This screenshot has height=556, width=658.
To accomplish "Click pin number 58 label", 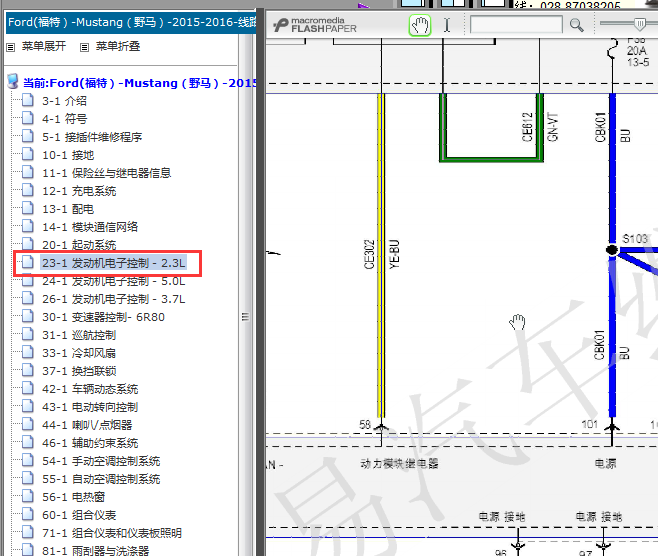I will 365,425.
